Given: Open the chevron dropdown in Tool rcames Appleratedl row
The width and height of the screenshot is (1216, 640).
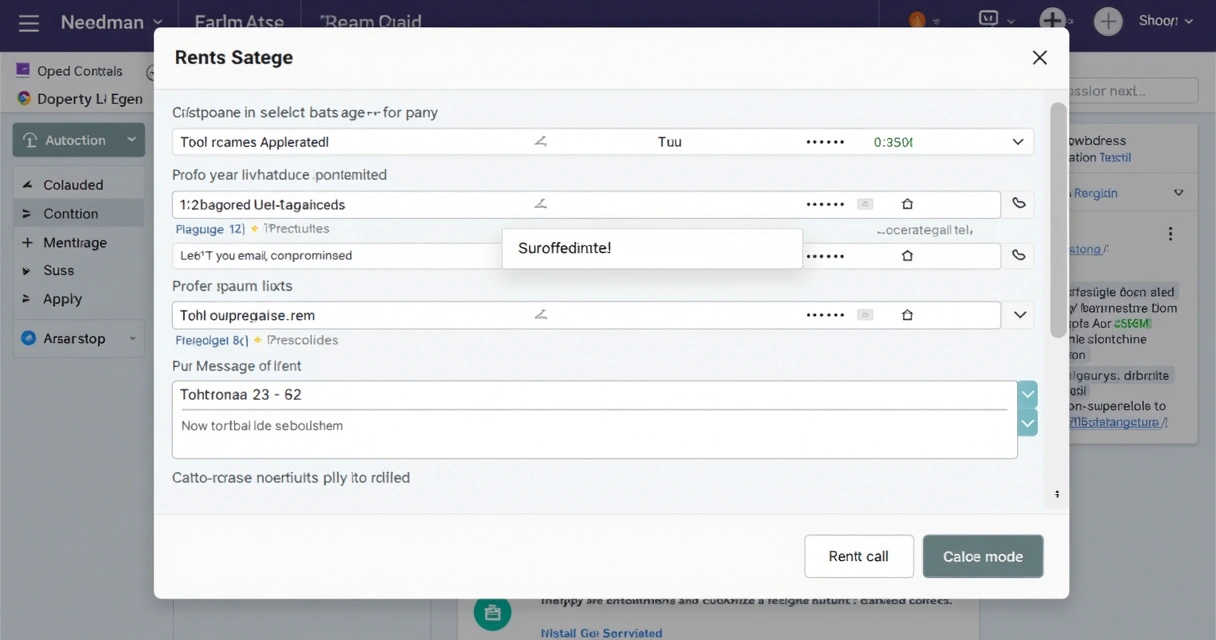Looking at the screenshot, I should tap(1018, 142).
